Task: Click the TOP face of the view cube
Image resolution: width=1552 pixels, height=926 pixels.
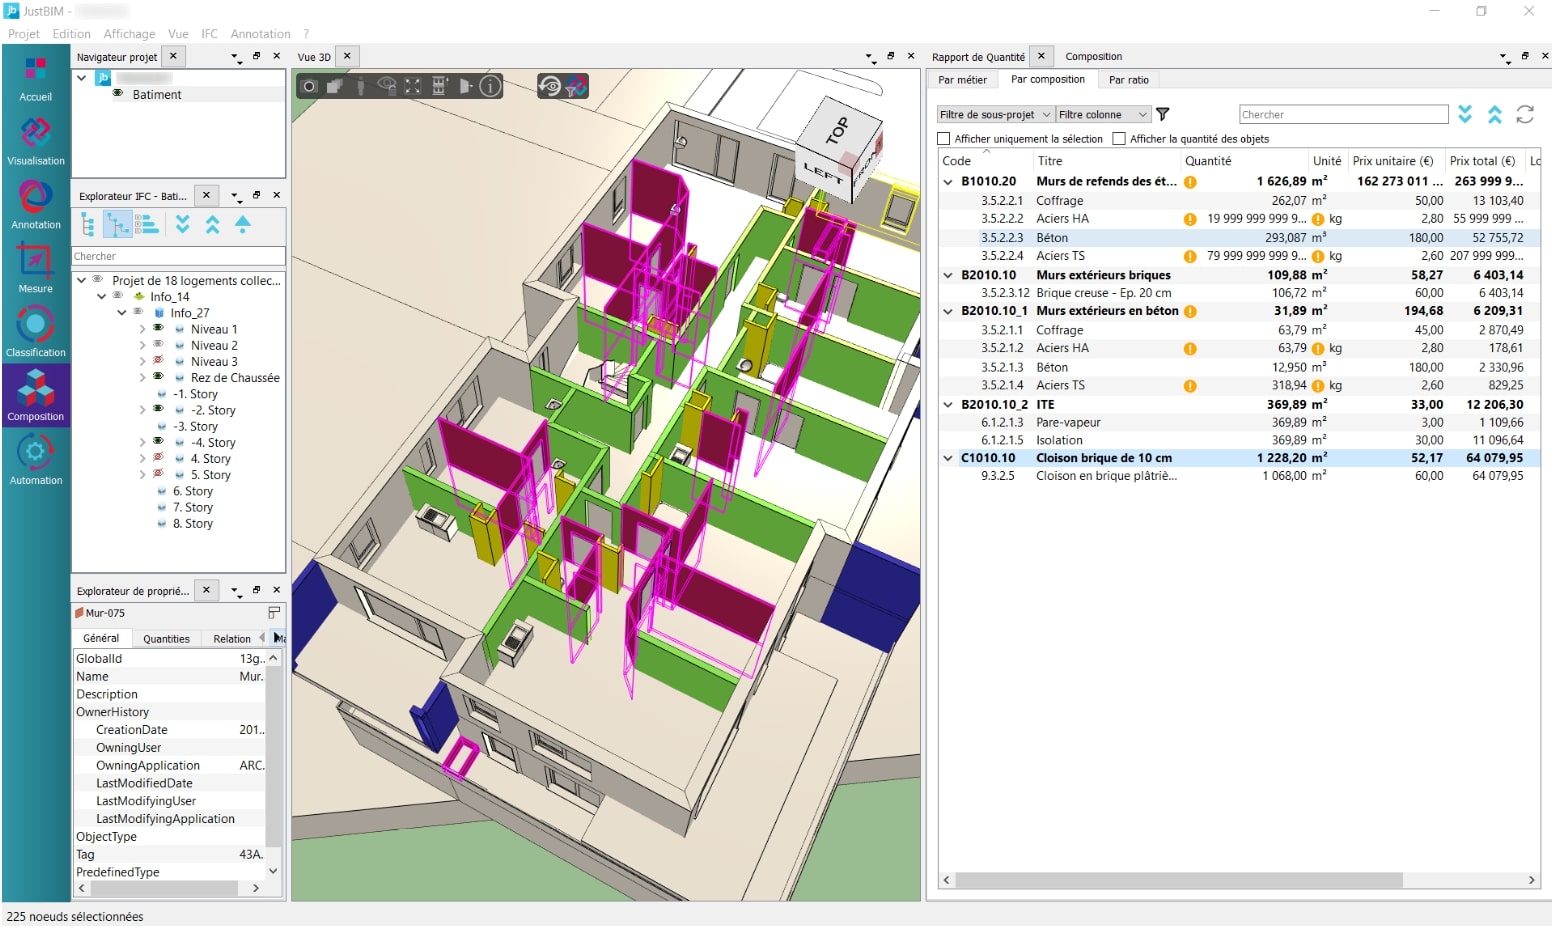Action: (x=838, y=129)
